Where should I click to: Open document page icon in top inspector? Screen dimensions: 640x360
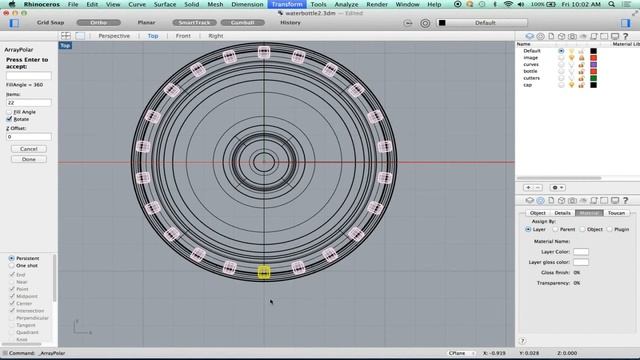point(551,36)
